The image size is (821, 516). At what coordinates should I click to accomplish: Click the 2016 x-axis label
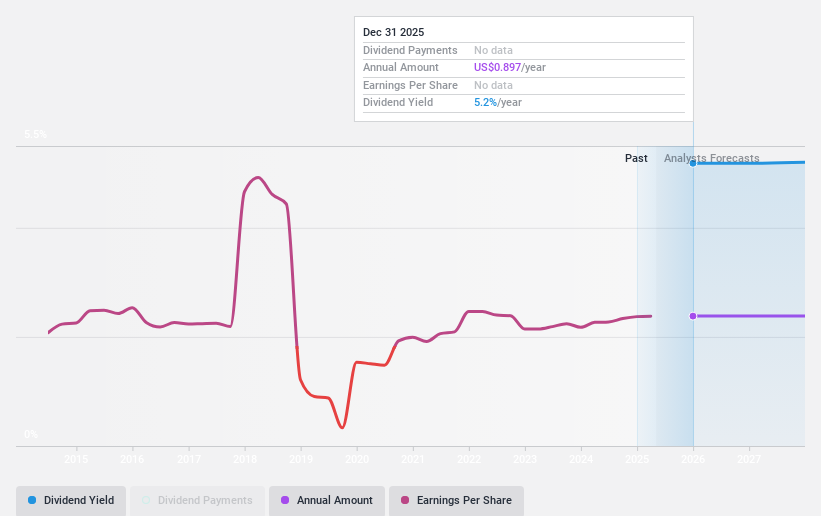[x=132, y=459]
